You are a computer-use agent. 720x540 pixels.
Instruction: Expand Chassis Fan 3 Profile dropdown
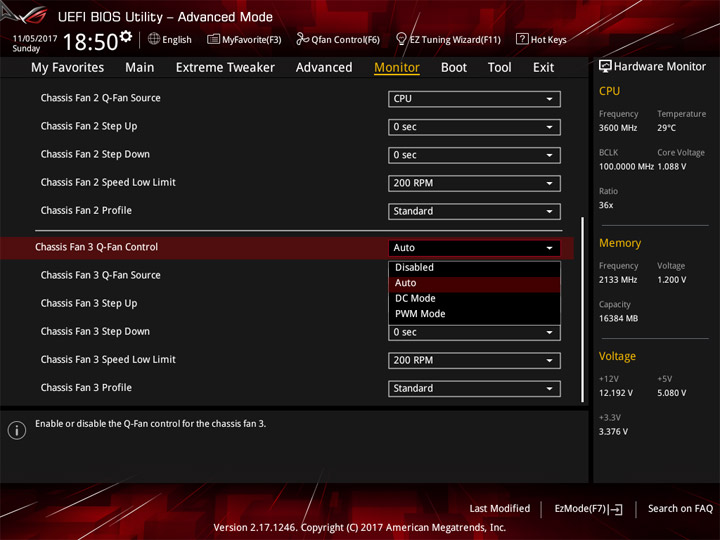474,388
